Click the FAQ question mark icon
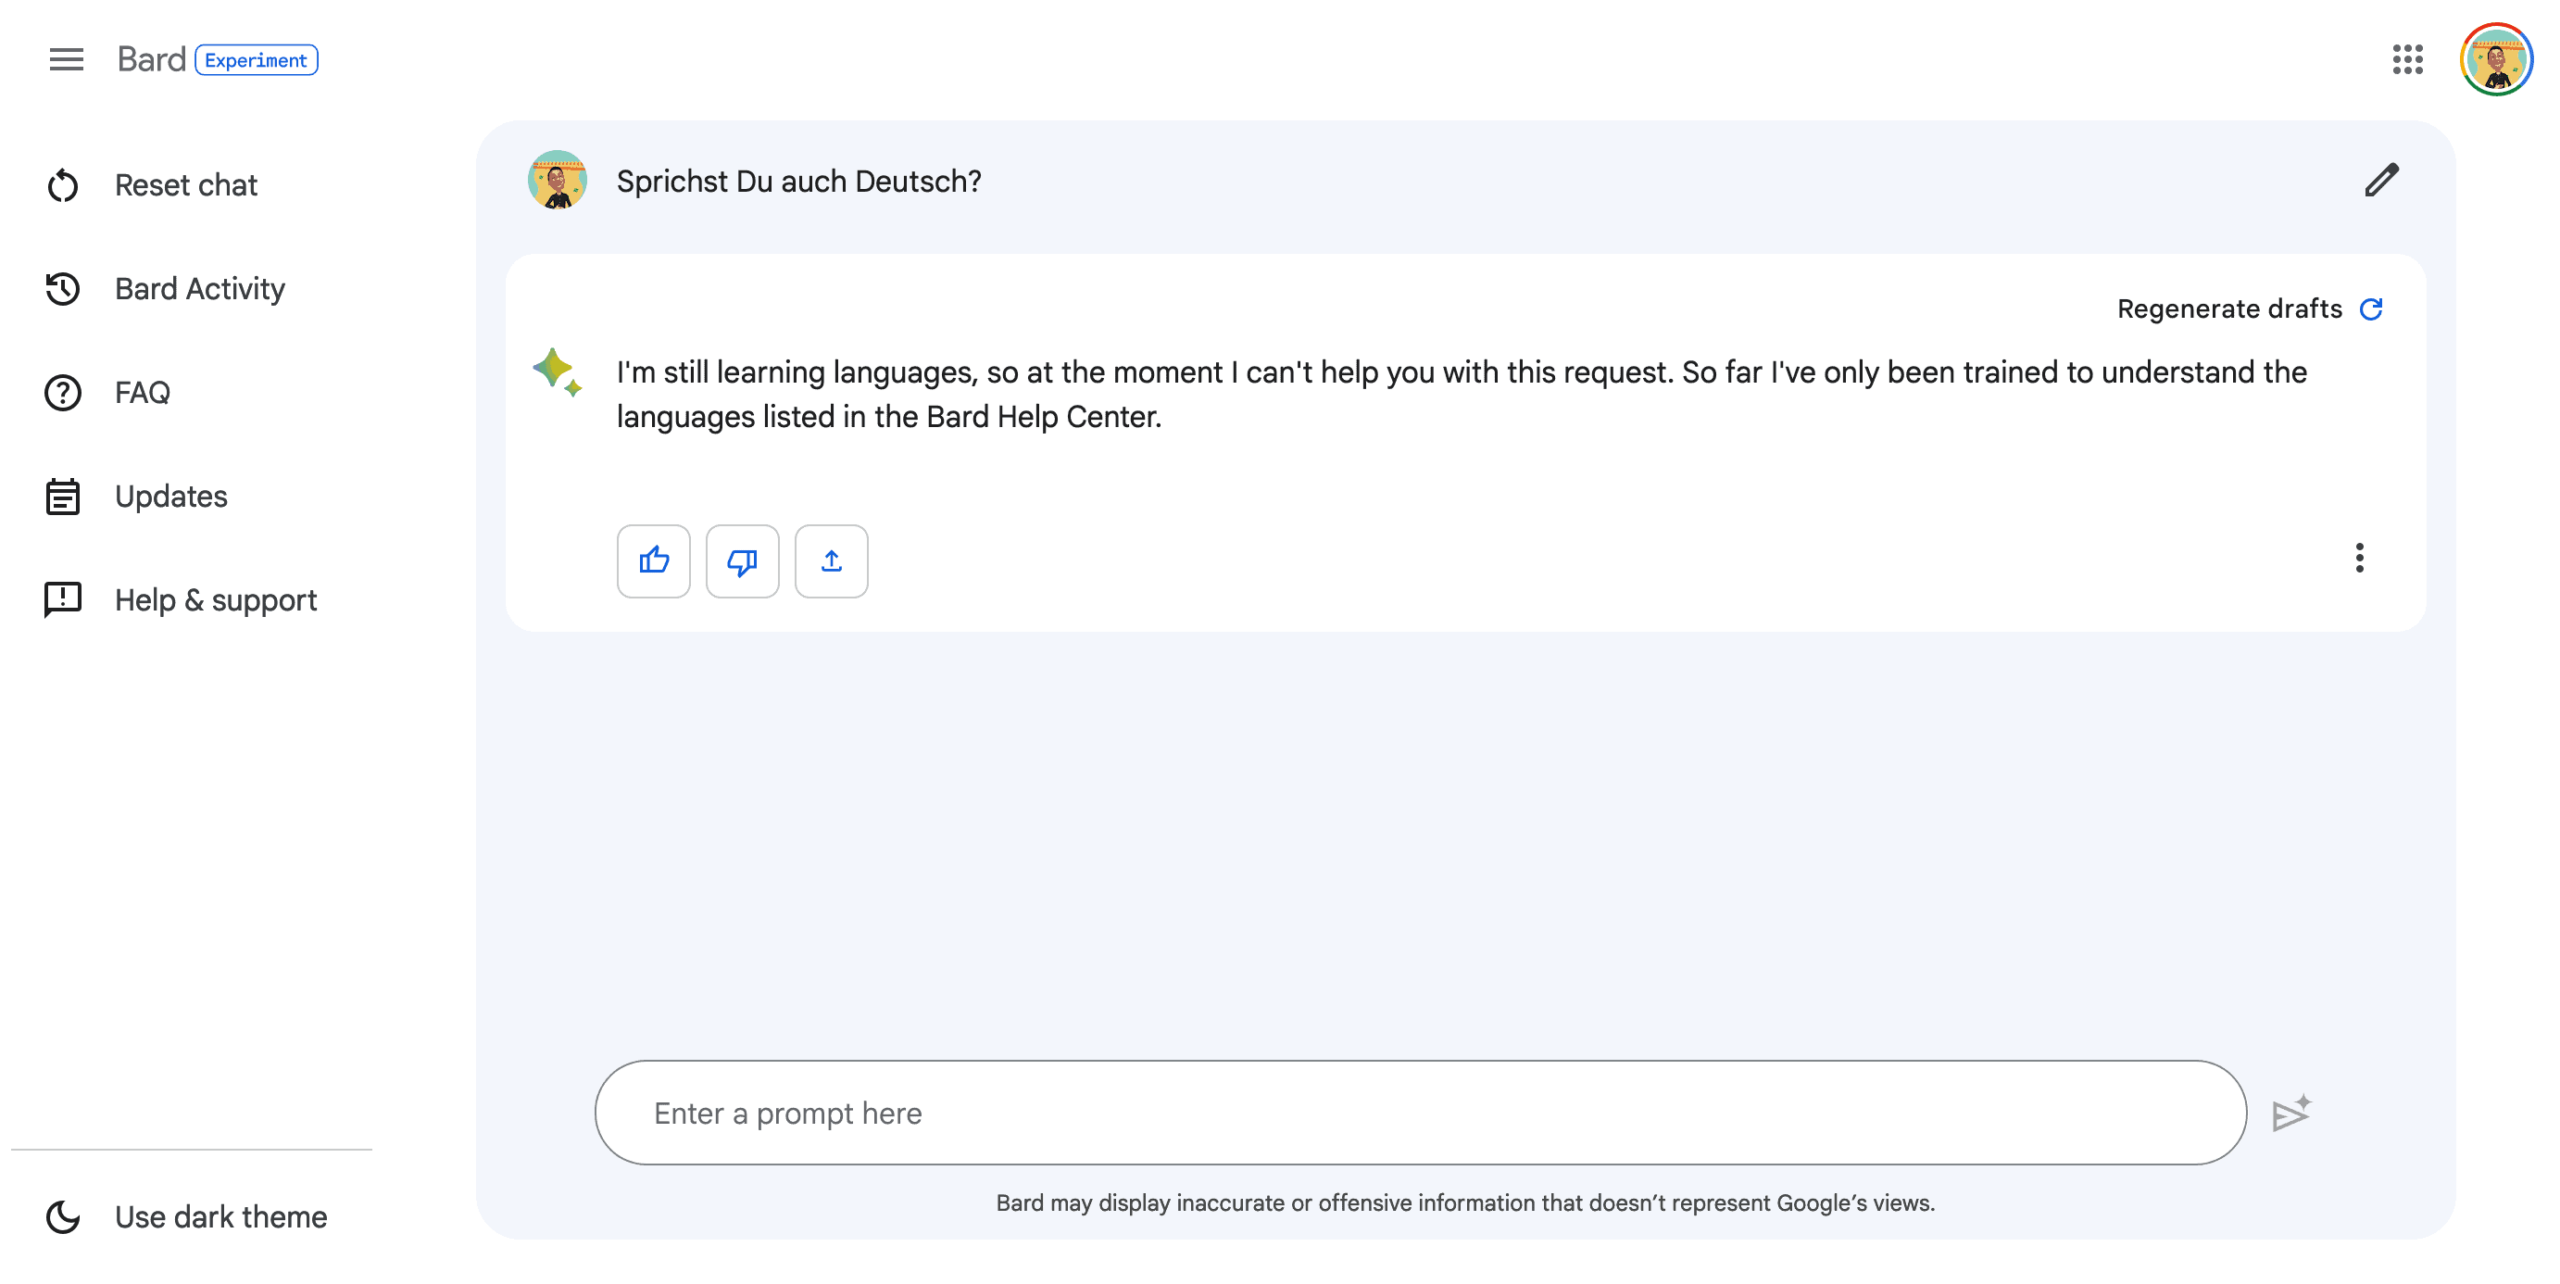This screenshot has width=2560, height=1284. 63,393
